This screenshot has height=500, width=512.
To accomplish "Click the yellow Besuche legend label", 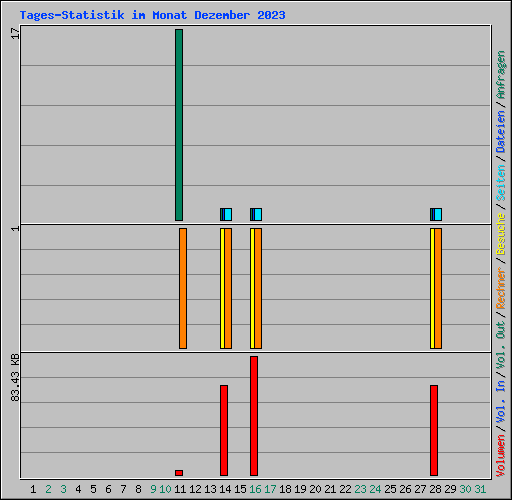I will pyautogui.click(x=501, y=234).
